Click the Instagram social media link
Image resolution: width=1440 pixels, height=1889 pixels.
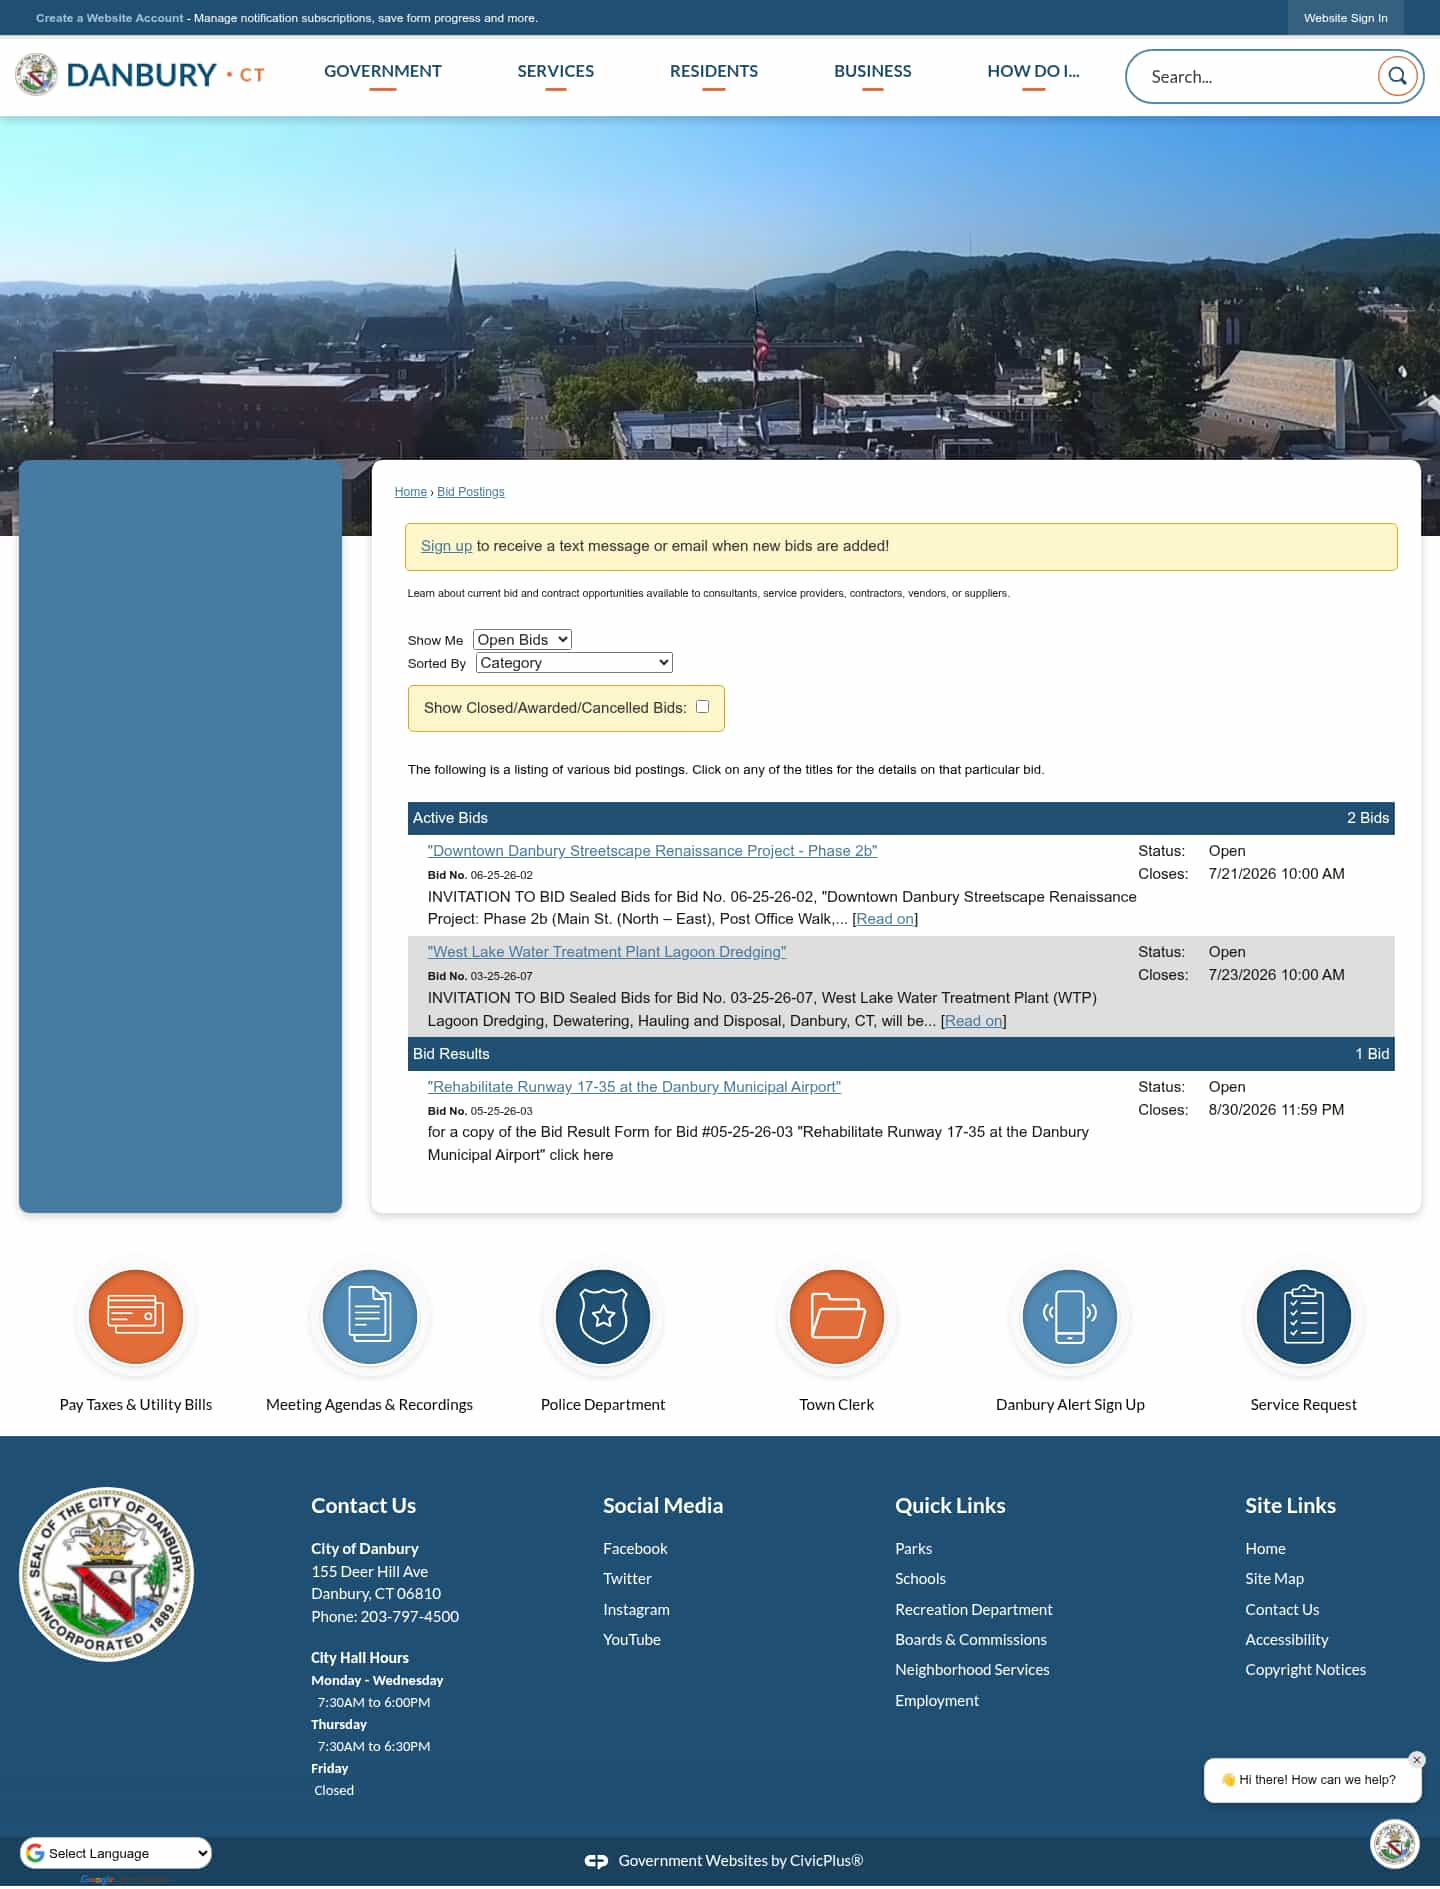(x=636, y=1609)
